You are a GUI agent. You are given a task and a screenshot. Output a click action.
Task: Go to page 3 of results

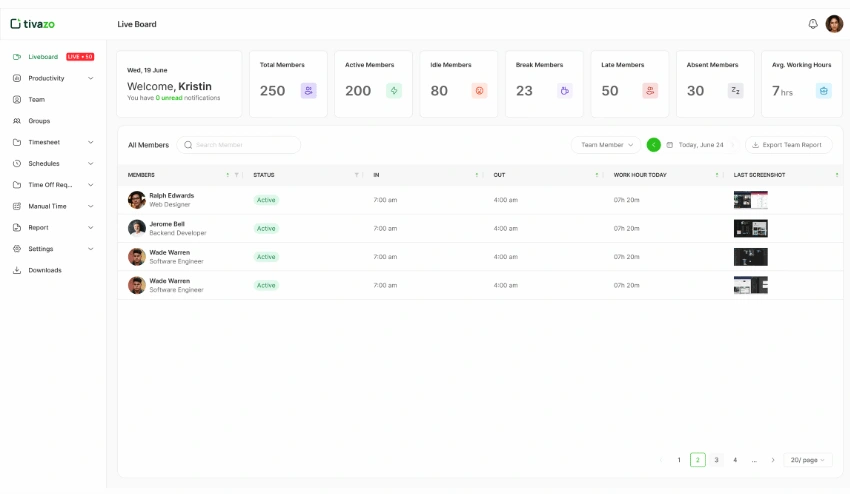pos(716,460)
